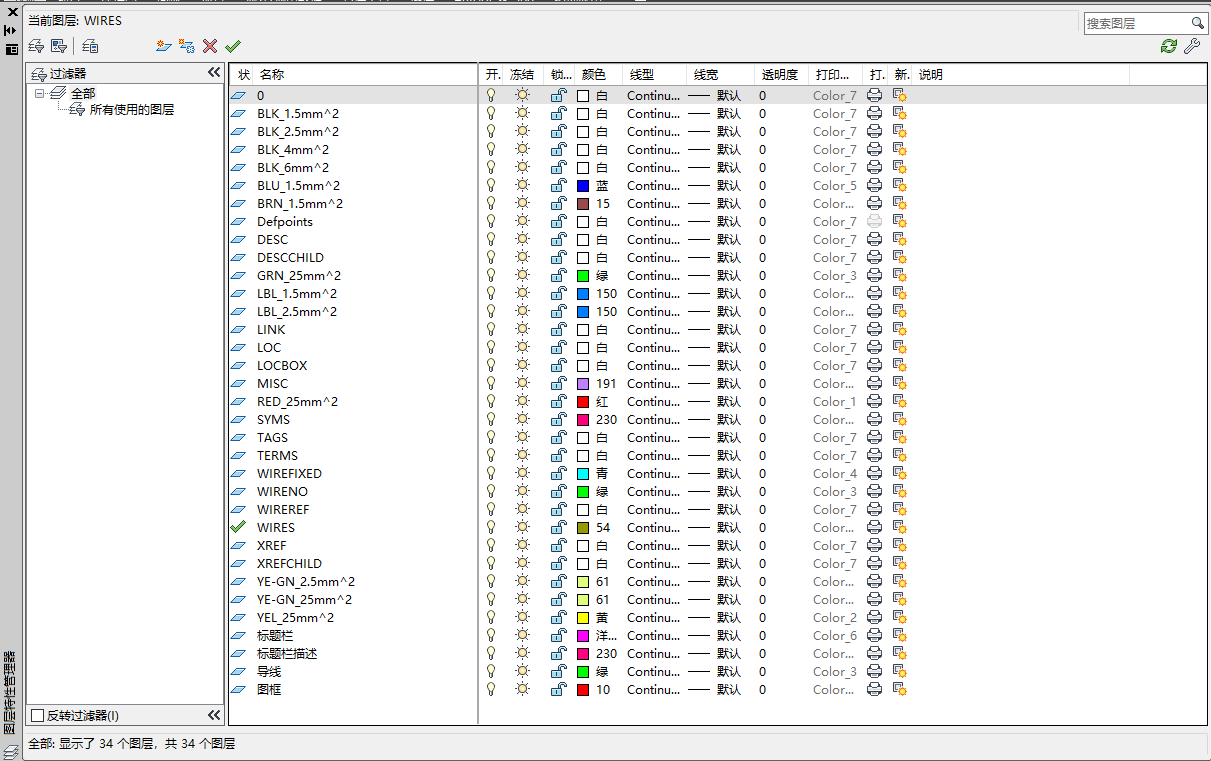The image size is (1211, 761).
Task: Click the 颜色 column header to sort
Action: tap(594, 75)
